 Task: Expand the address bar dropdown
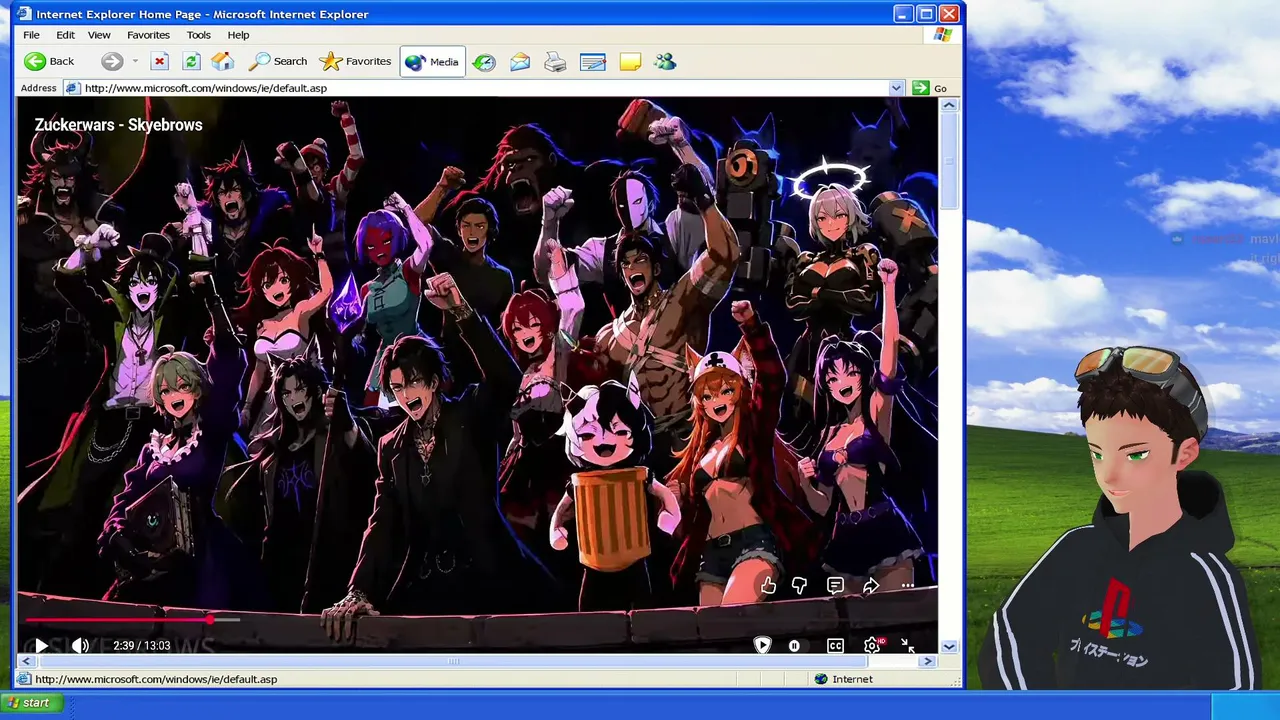click(896, 88)
